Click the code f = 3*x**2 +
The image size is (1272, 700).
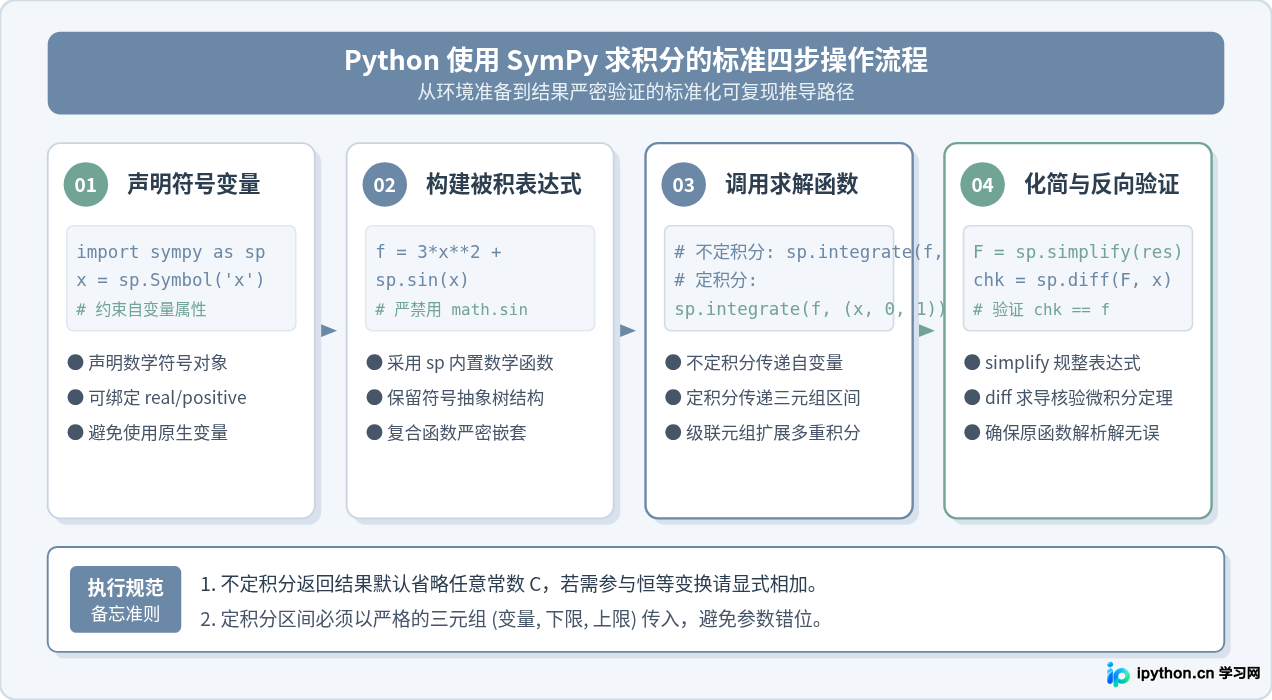pos(438,252)
